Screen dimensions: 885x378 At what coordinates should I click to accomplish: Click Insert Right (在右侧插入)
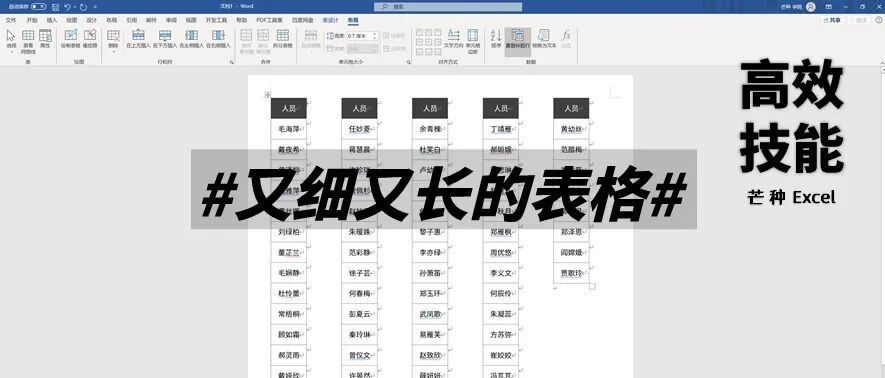pos(218,38)
